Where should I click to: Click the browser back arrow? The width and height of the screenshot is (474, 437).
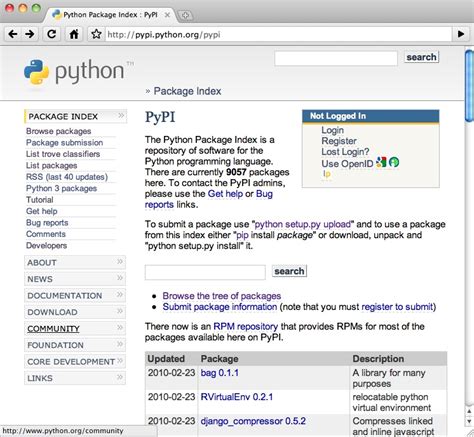tap(13, 34)
